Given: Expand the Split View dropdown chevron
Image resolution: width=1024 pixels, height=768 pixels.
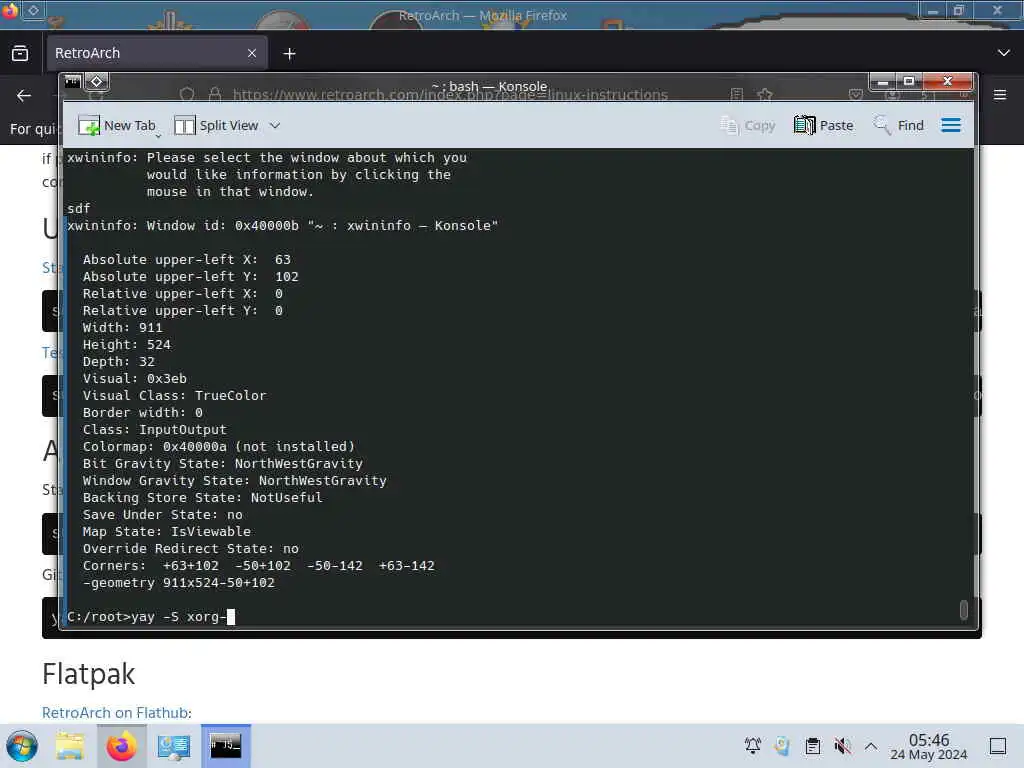Looking at the screenshot, I should [275, 125].
